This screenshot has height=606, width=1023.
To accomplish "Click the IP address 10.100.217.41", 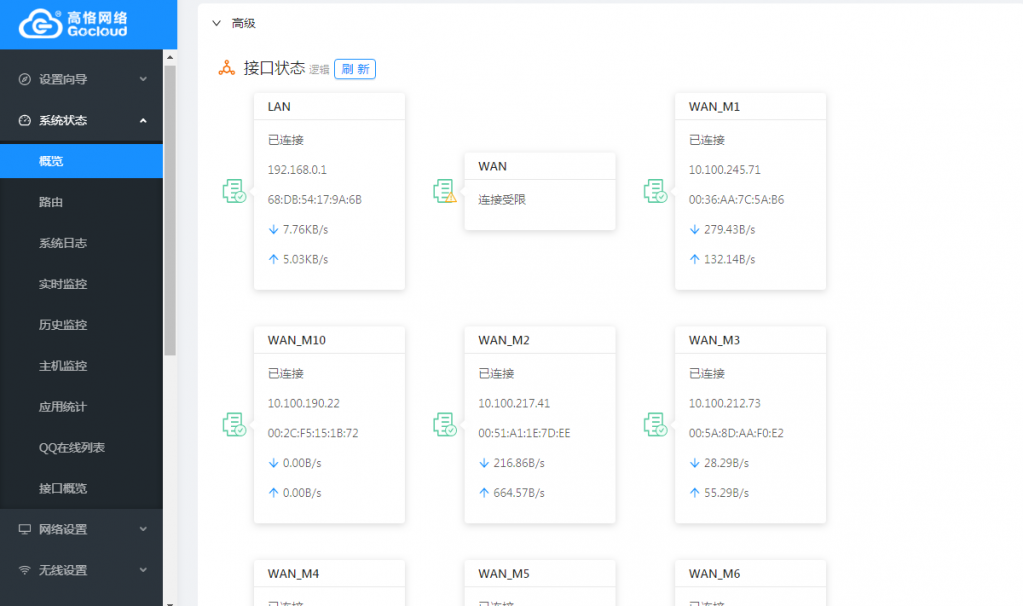I will (x=514, y=403).
